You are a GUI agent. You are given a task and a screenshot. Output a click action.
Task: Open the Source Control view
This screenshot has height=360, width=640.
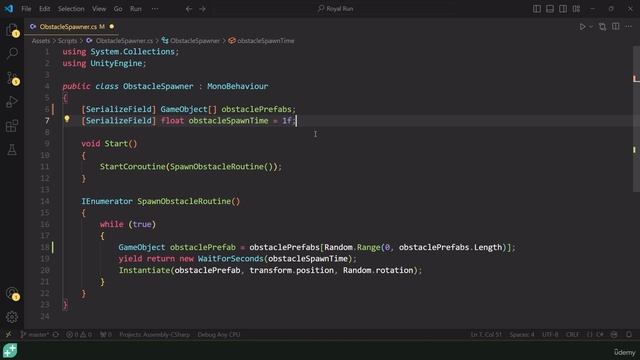tap(12, 78)
